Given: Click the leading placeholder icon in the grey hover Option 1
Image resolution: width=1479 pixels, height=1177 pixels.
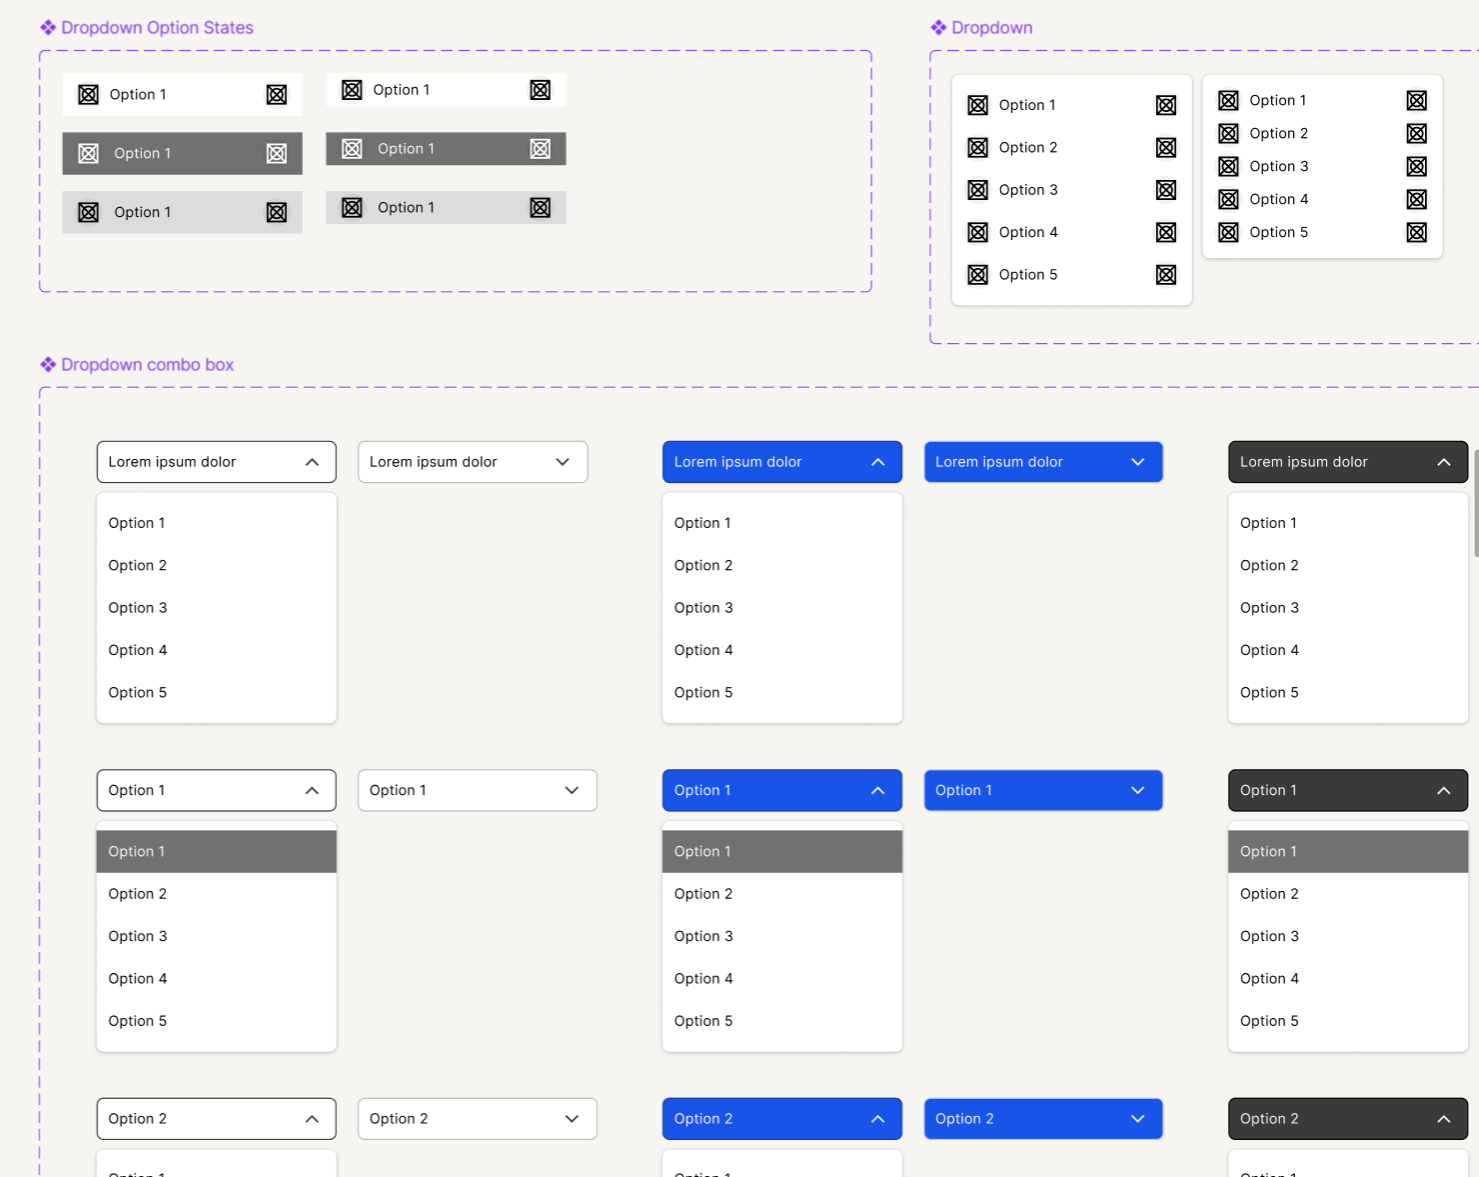Looking at the screenshot, I should coord(88,153).
